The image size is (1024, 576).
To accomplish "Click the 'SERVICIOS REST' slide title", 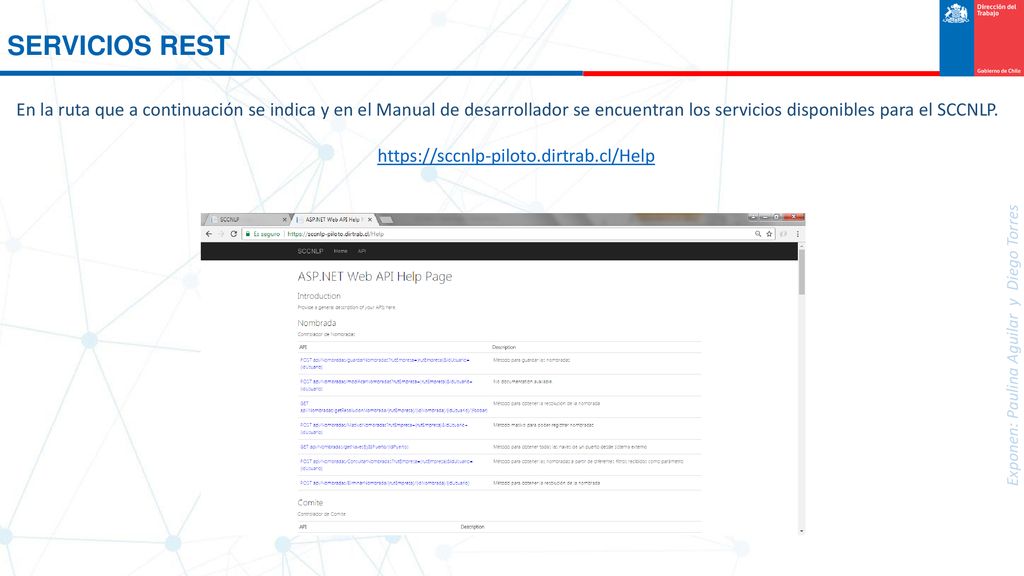I will click(x=119, y=46).
